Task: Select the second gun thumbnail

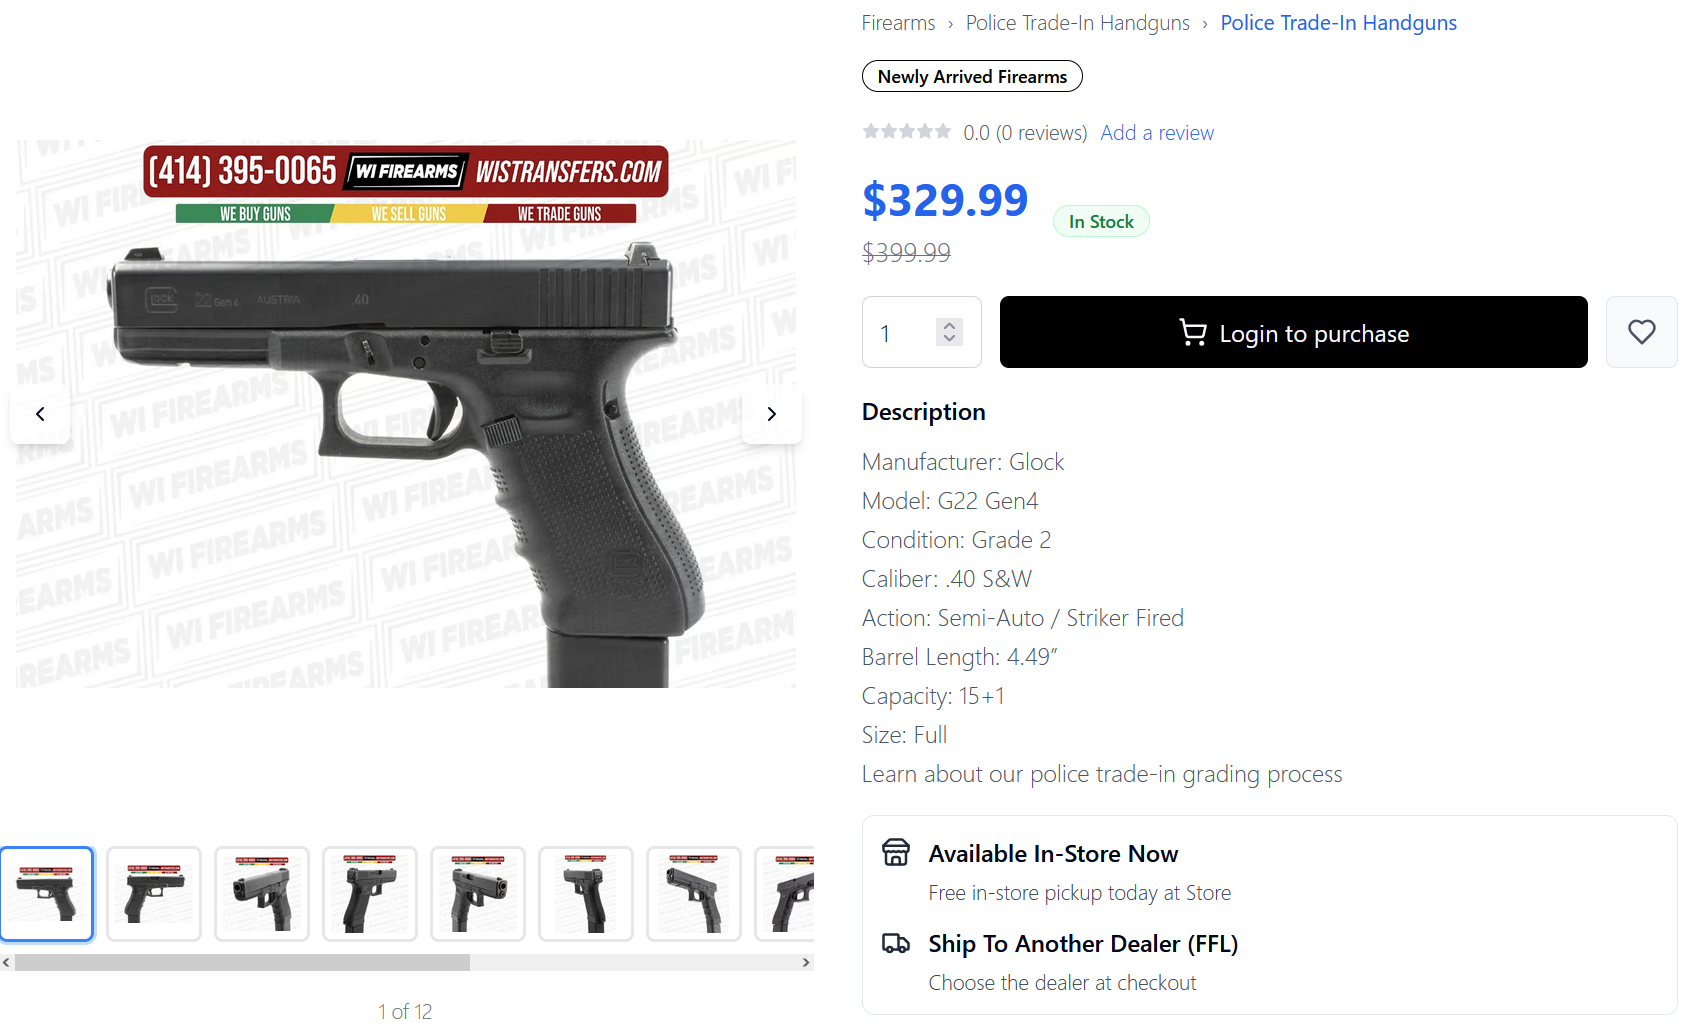Action: click(154, 894)
